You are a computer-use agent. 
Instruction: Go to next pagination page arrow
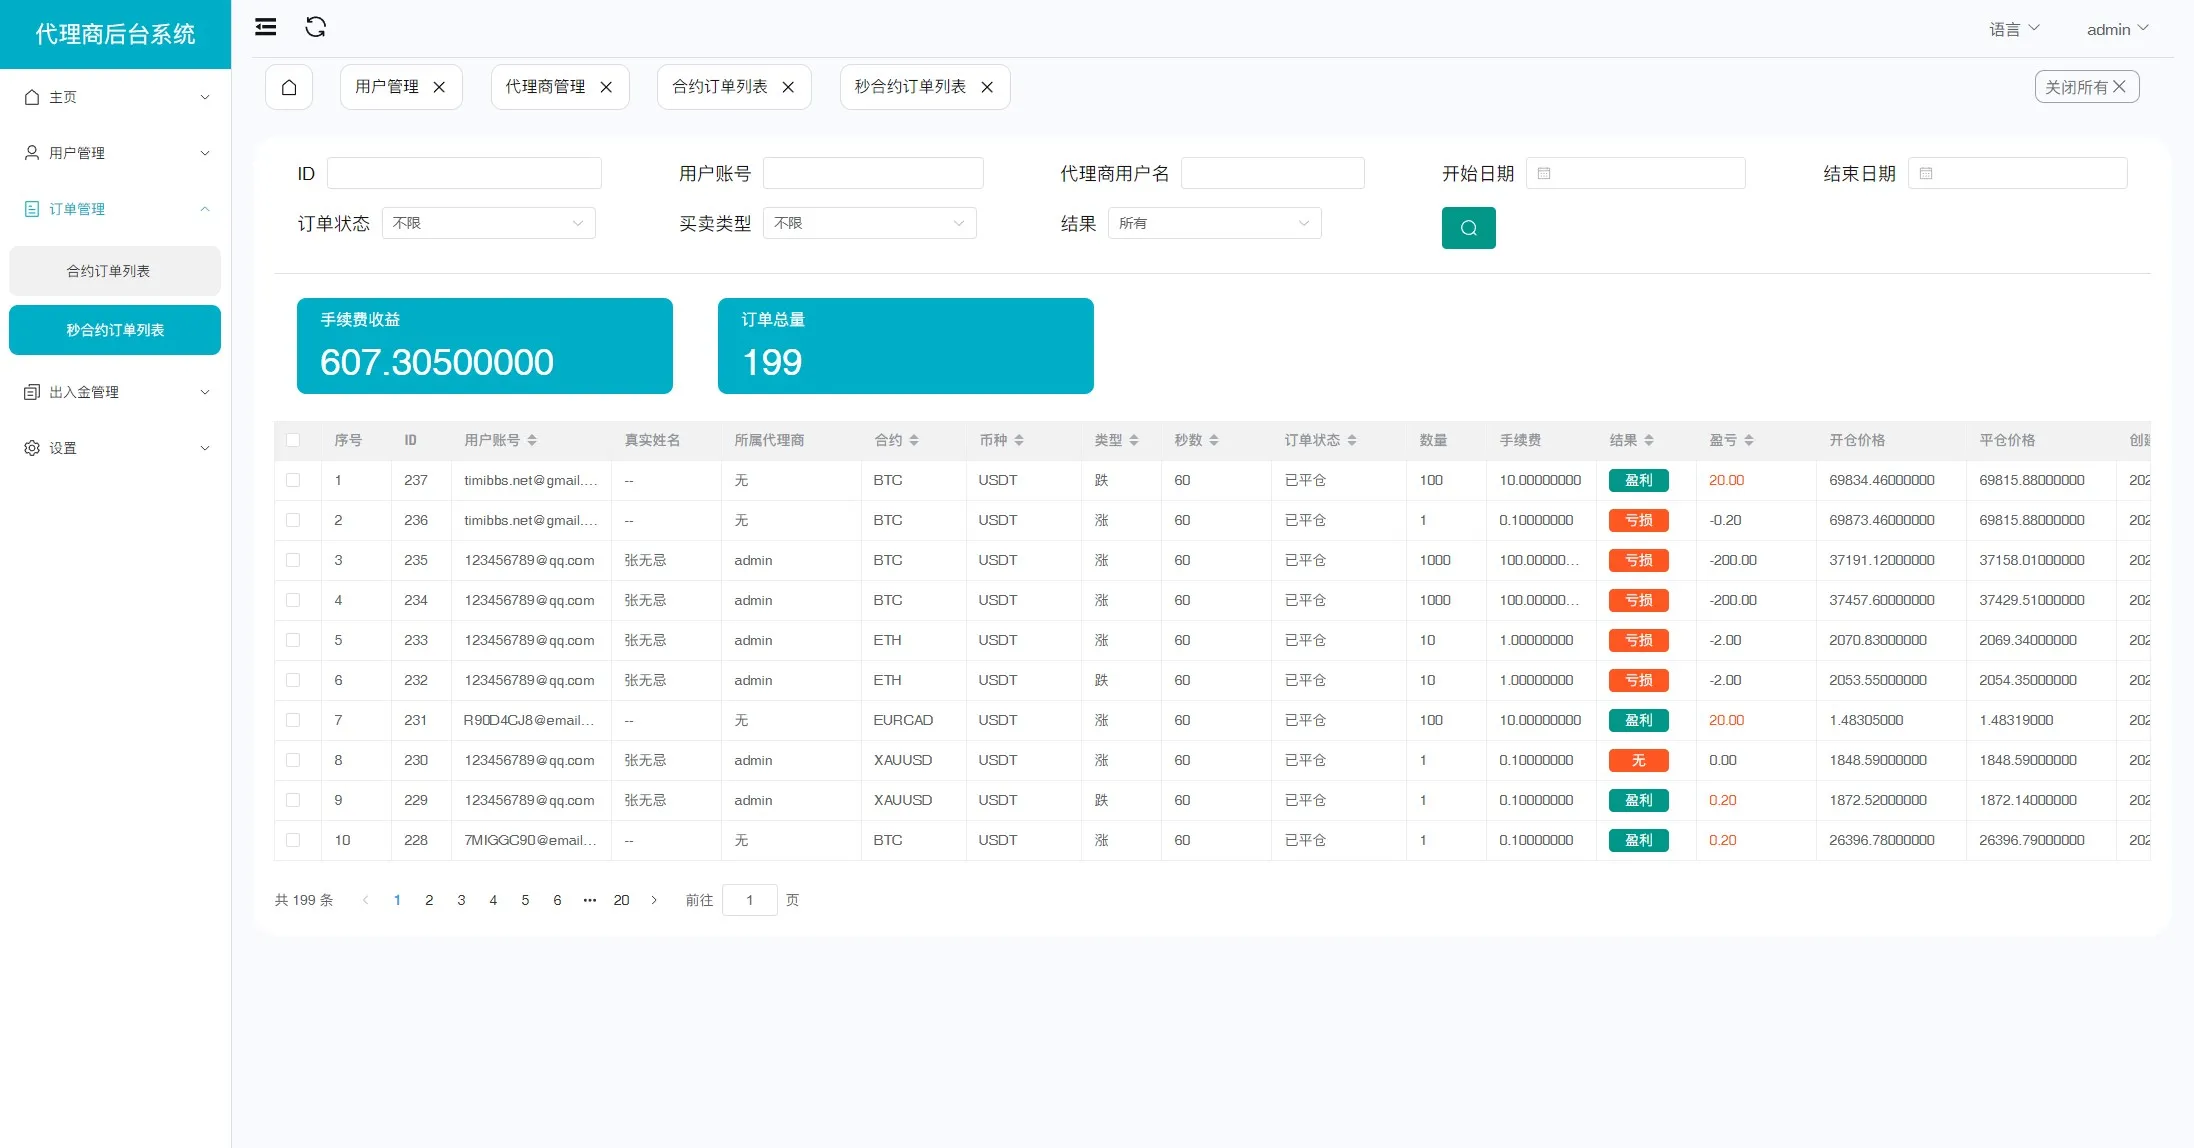pos(654,900)
